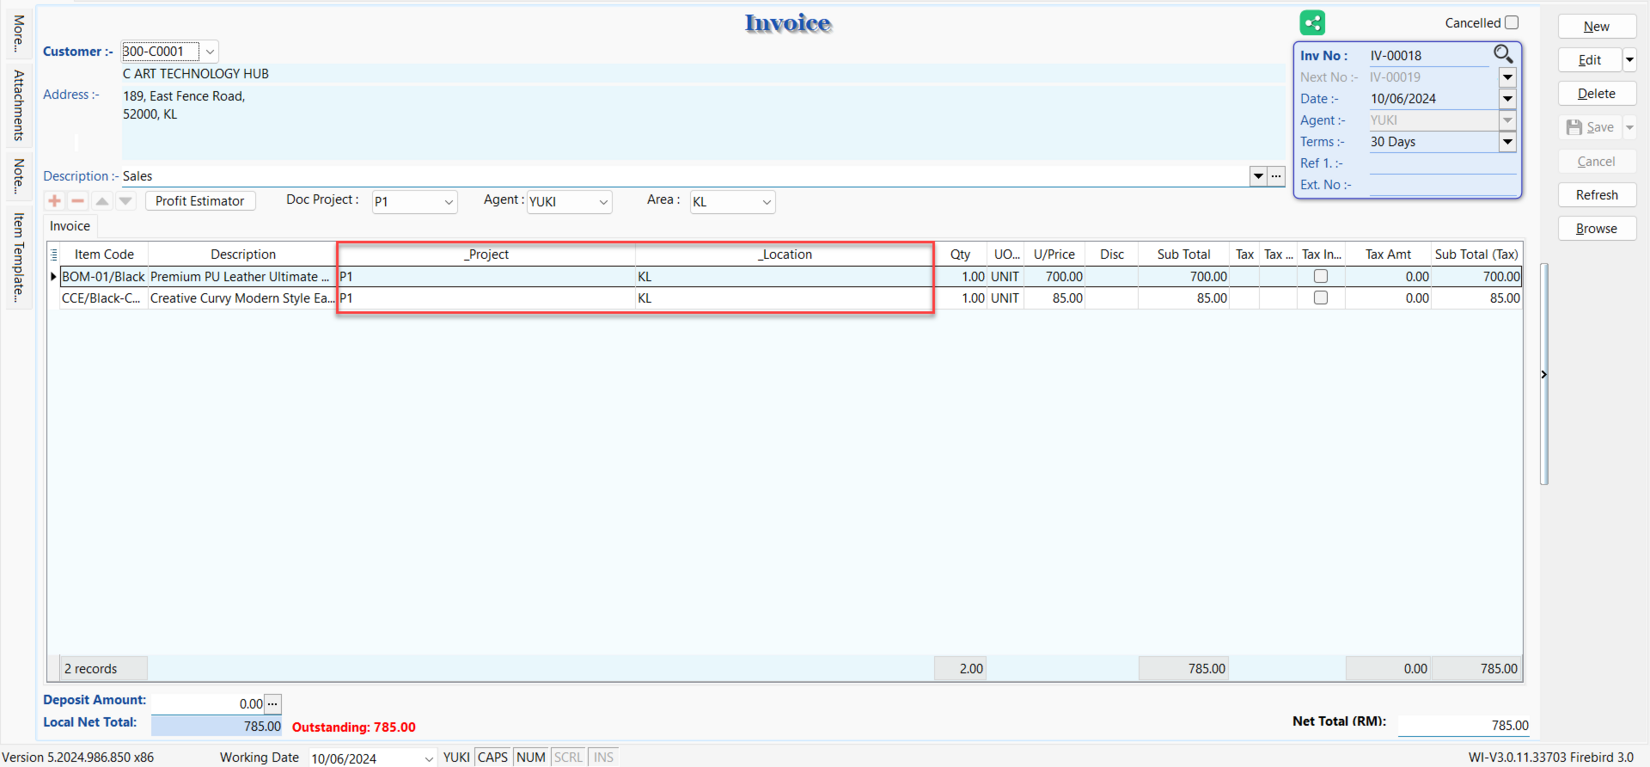The width and height of the screenshot is (1650, 767).
Task: Click the Profit Estimator button
Action: pos(200,201)
